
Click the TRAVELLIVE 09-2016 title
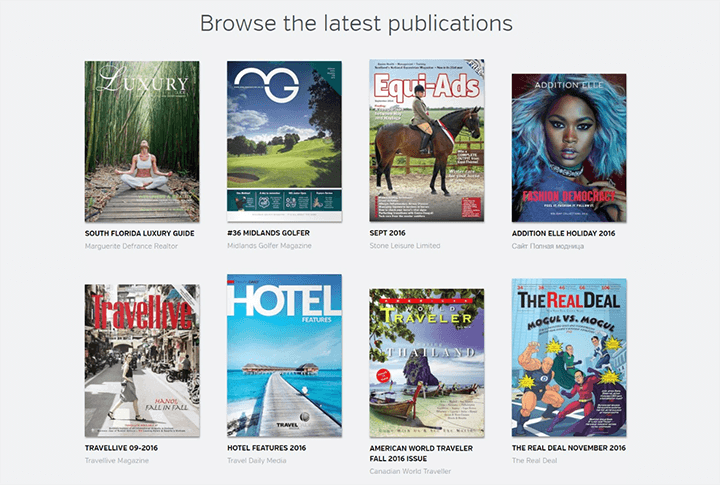(x=121, y=448)
